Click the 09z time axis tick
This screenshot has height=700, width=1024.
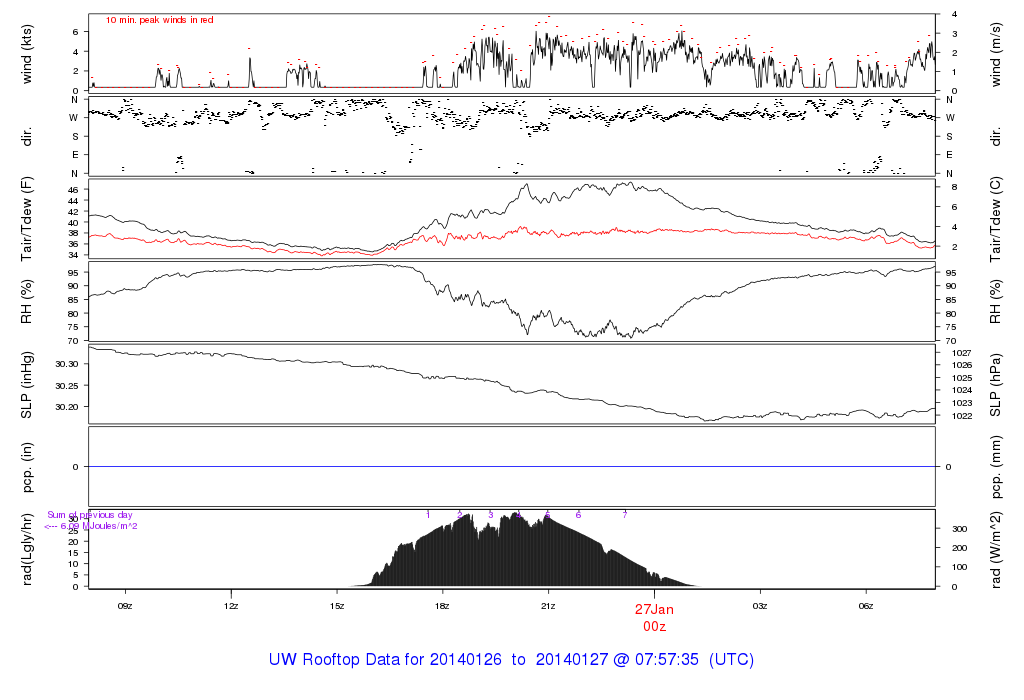125,606
